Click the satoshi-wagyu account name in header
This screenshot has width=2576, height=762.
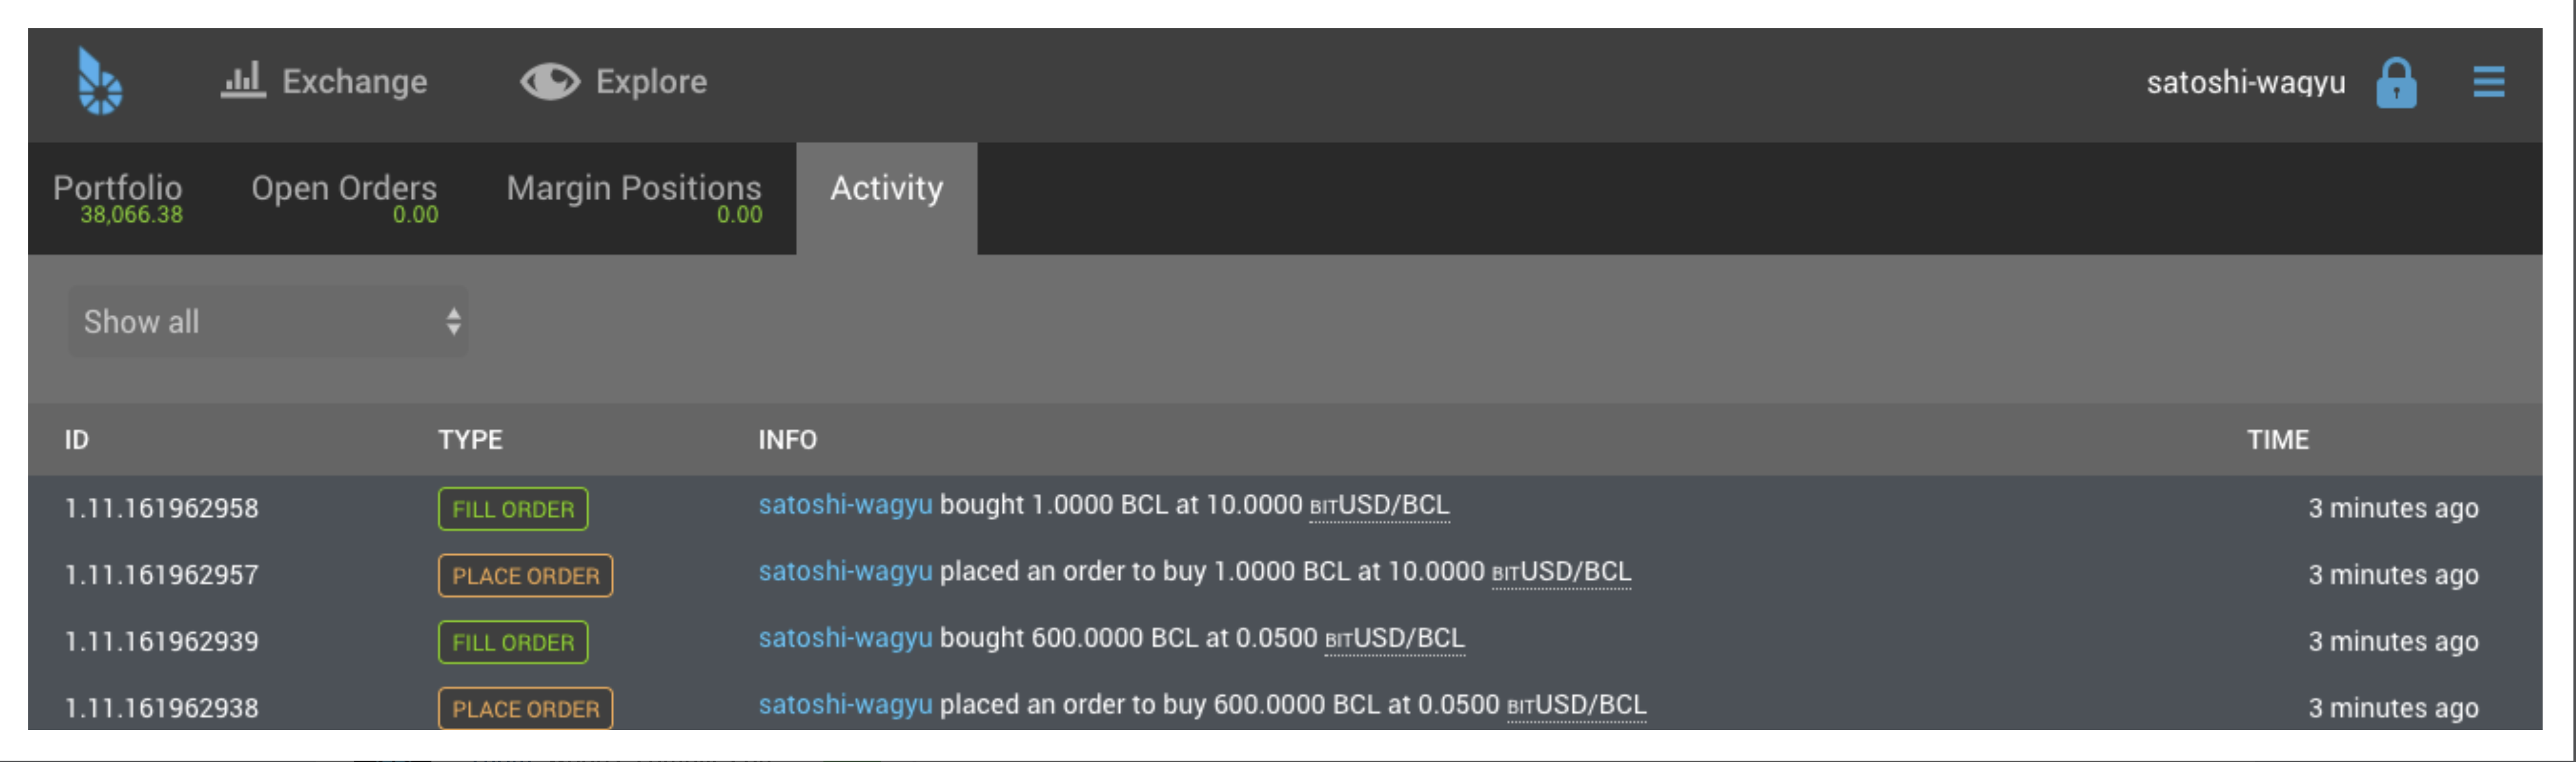tap(2245, 82)
